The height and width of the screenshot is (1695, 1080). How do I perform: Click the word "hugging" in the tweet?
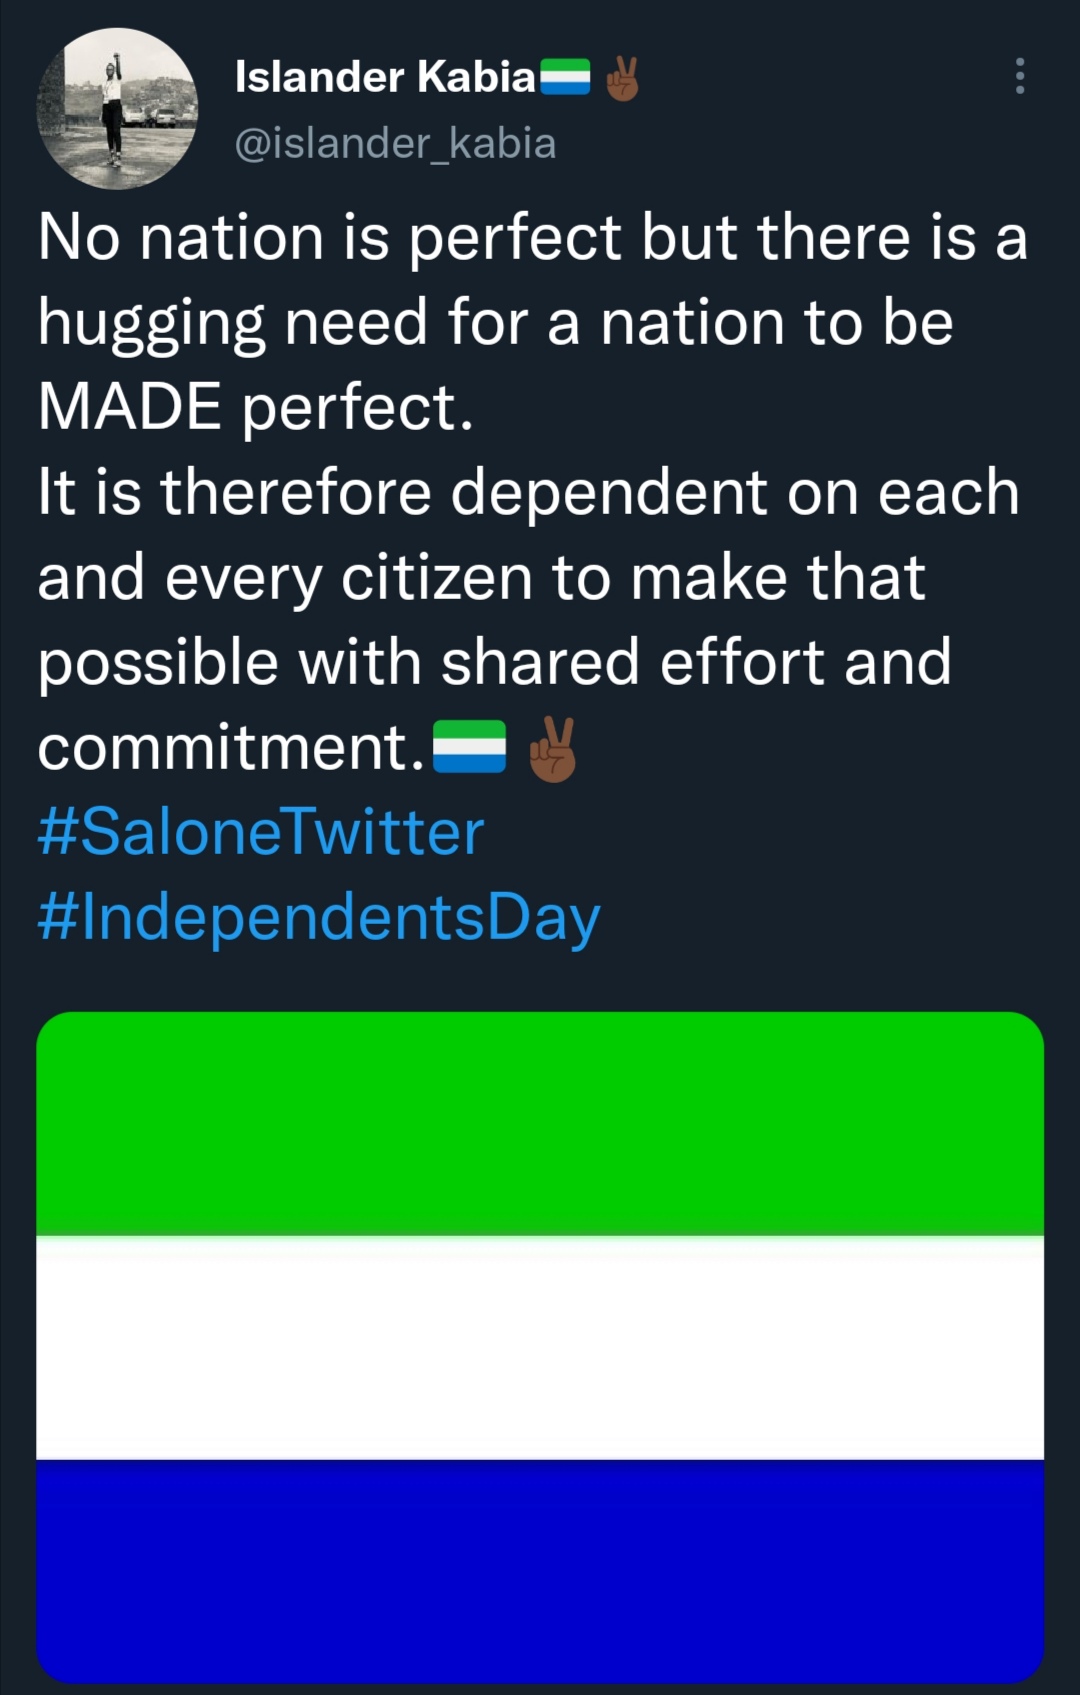click(152, 324)
